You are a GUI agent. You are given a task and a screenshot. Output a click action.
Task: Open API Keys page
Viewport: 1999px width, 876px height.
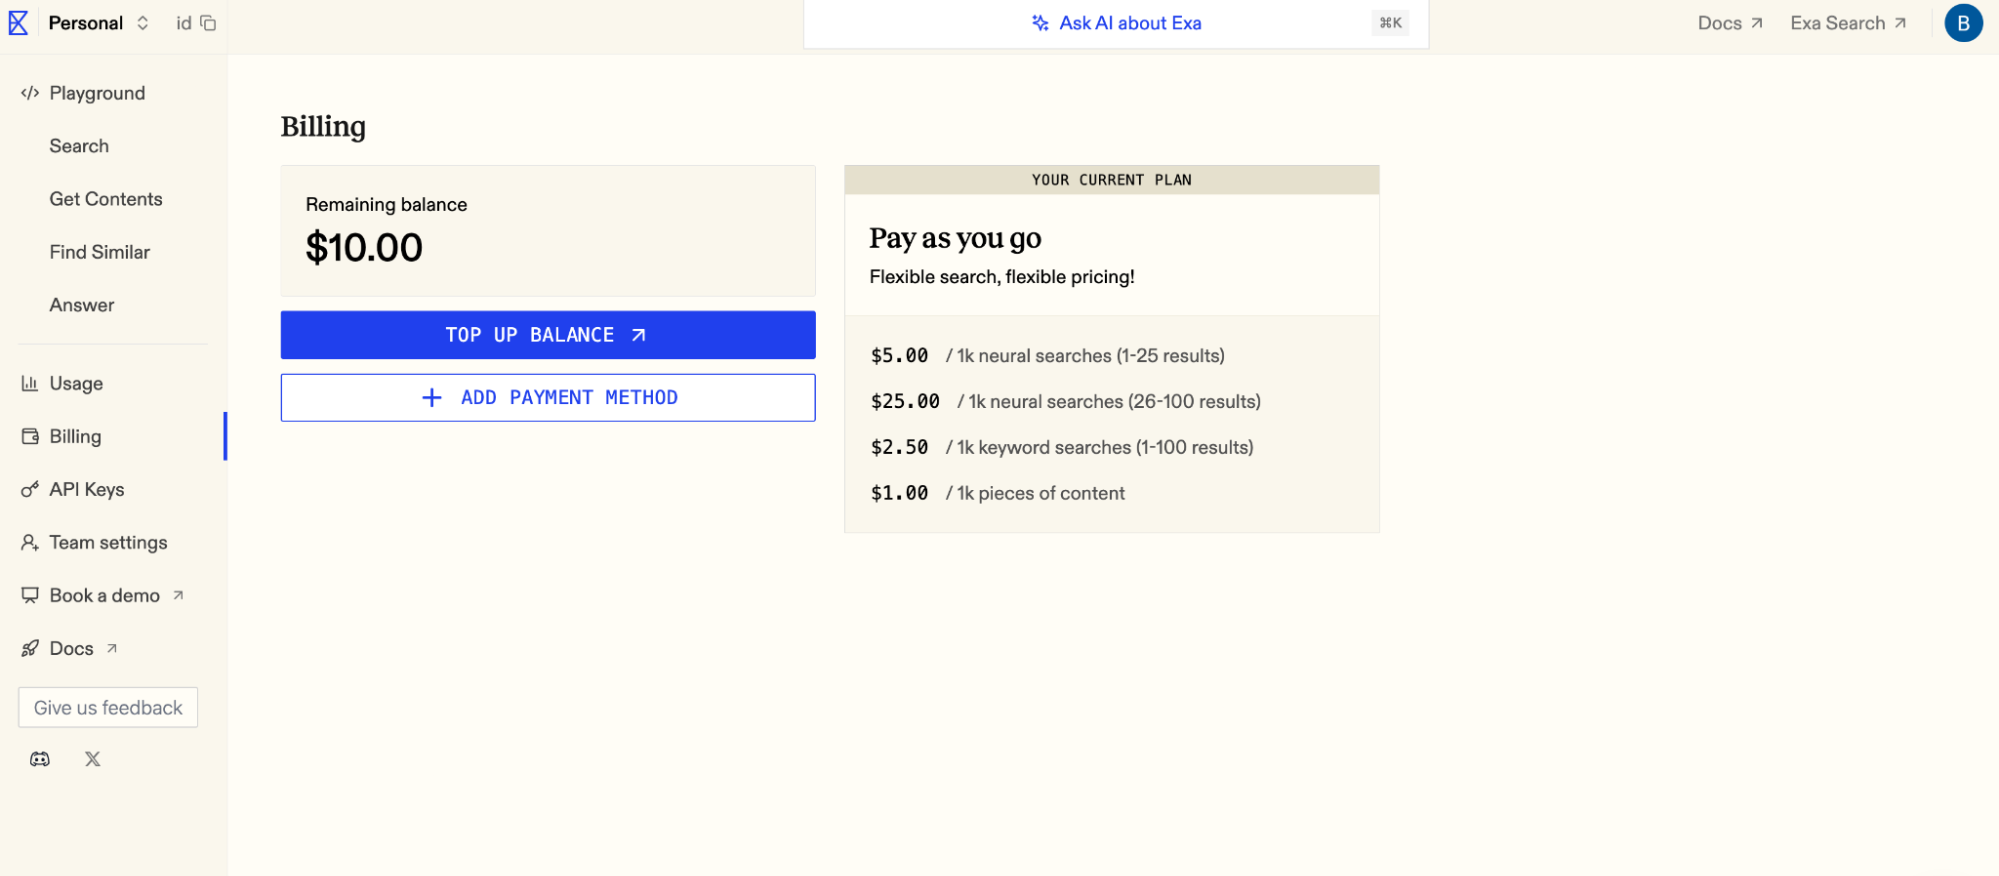[x=87, y=489]
